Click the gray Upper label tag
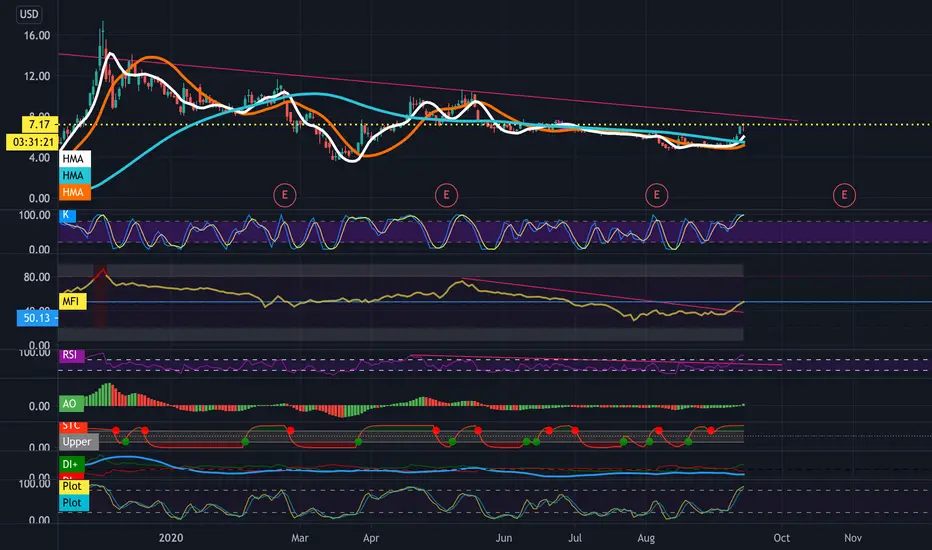The image size is (932, 550). point(78,442)
